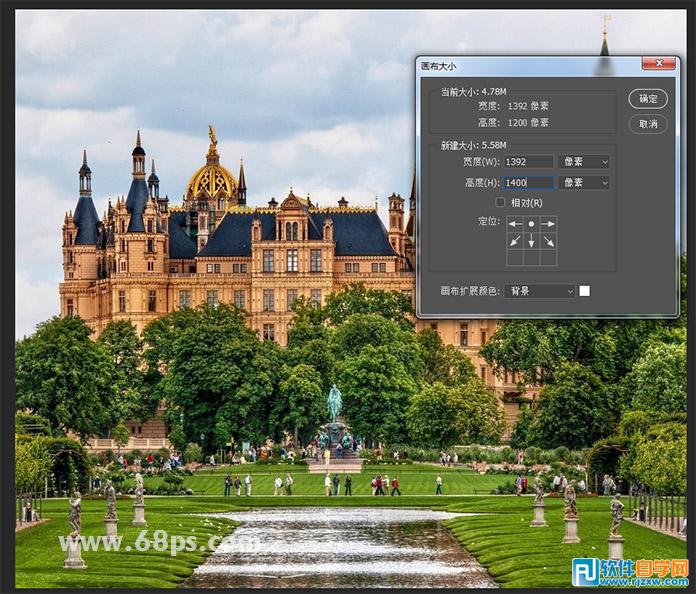Click the 宽度(W) input field showing 1392
The image size is (696, 594).
(x=528, y=161)
